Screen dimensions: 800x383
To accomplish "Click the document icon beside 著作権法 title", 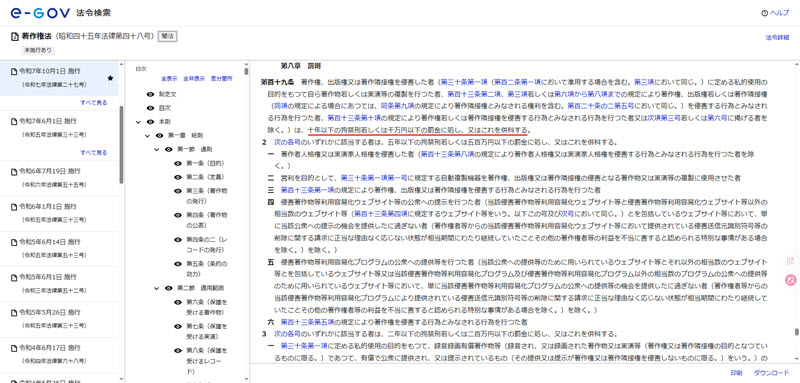I will click(14, 37).
